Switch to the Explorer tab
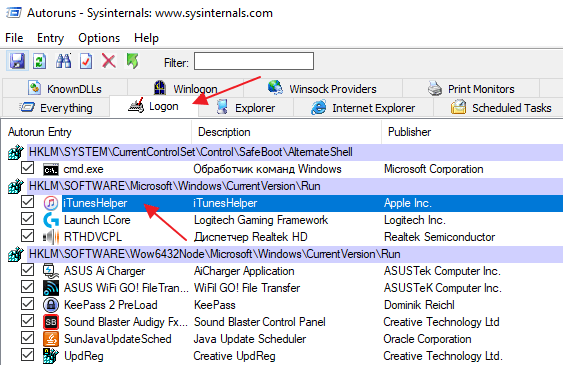Viewport: 563px width, 365px height. click(x=246, y=108)
